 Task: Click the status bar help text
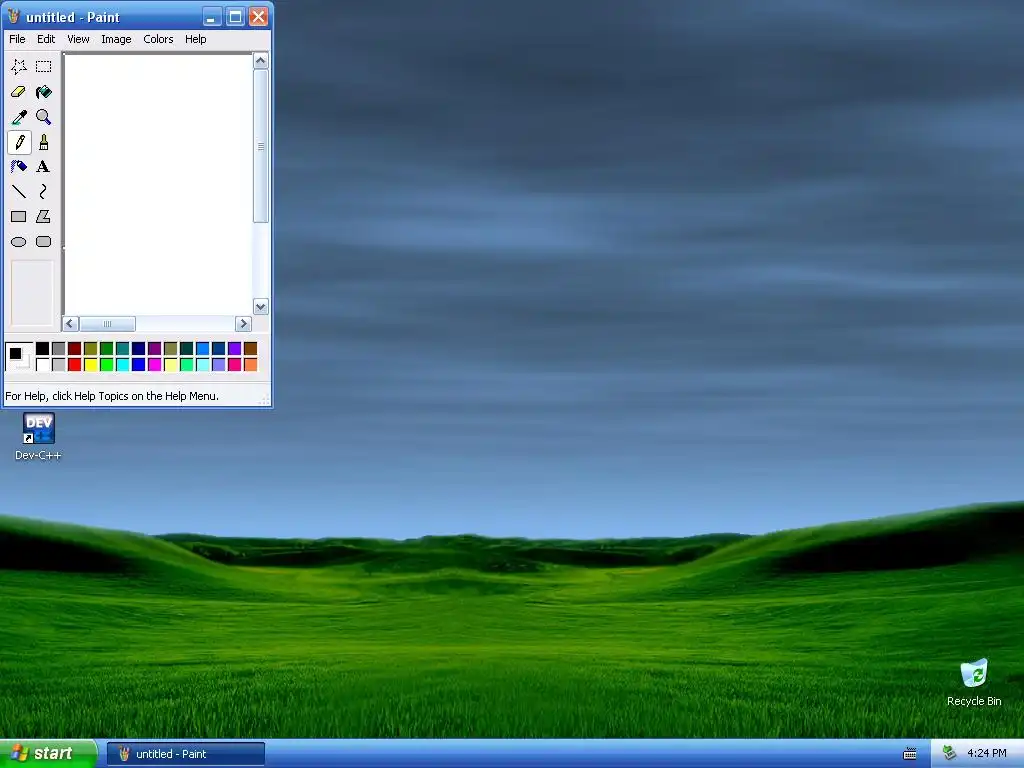click(x=112, y=396)
